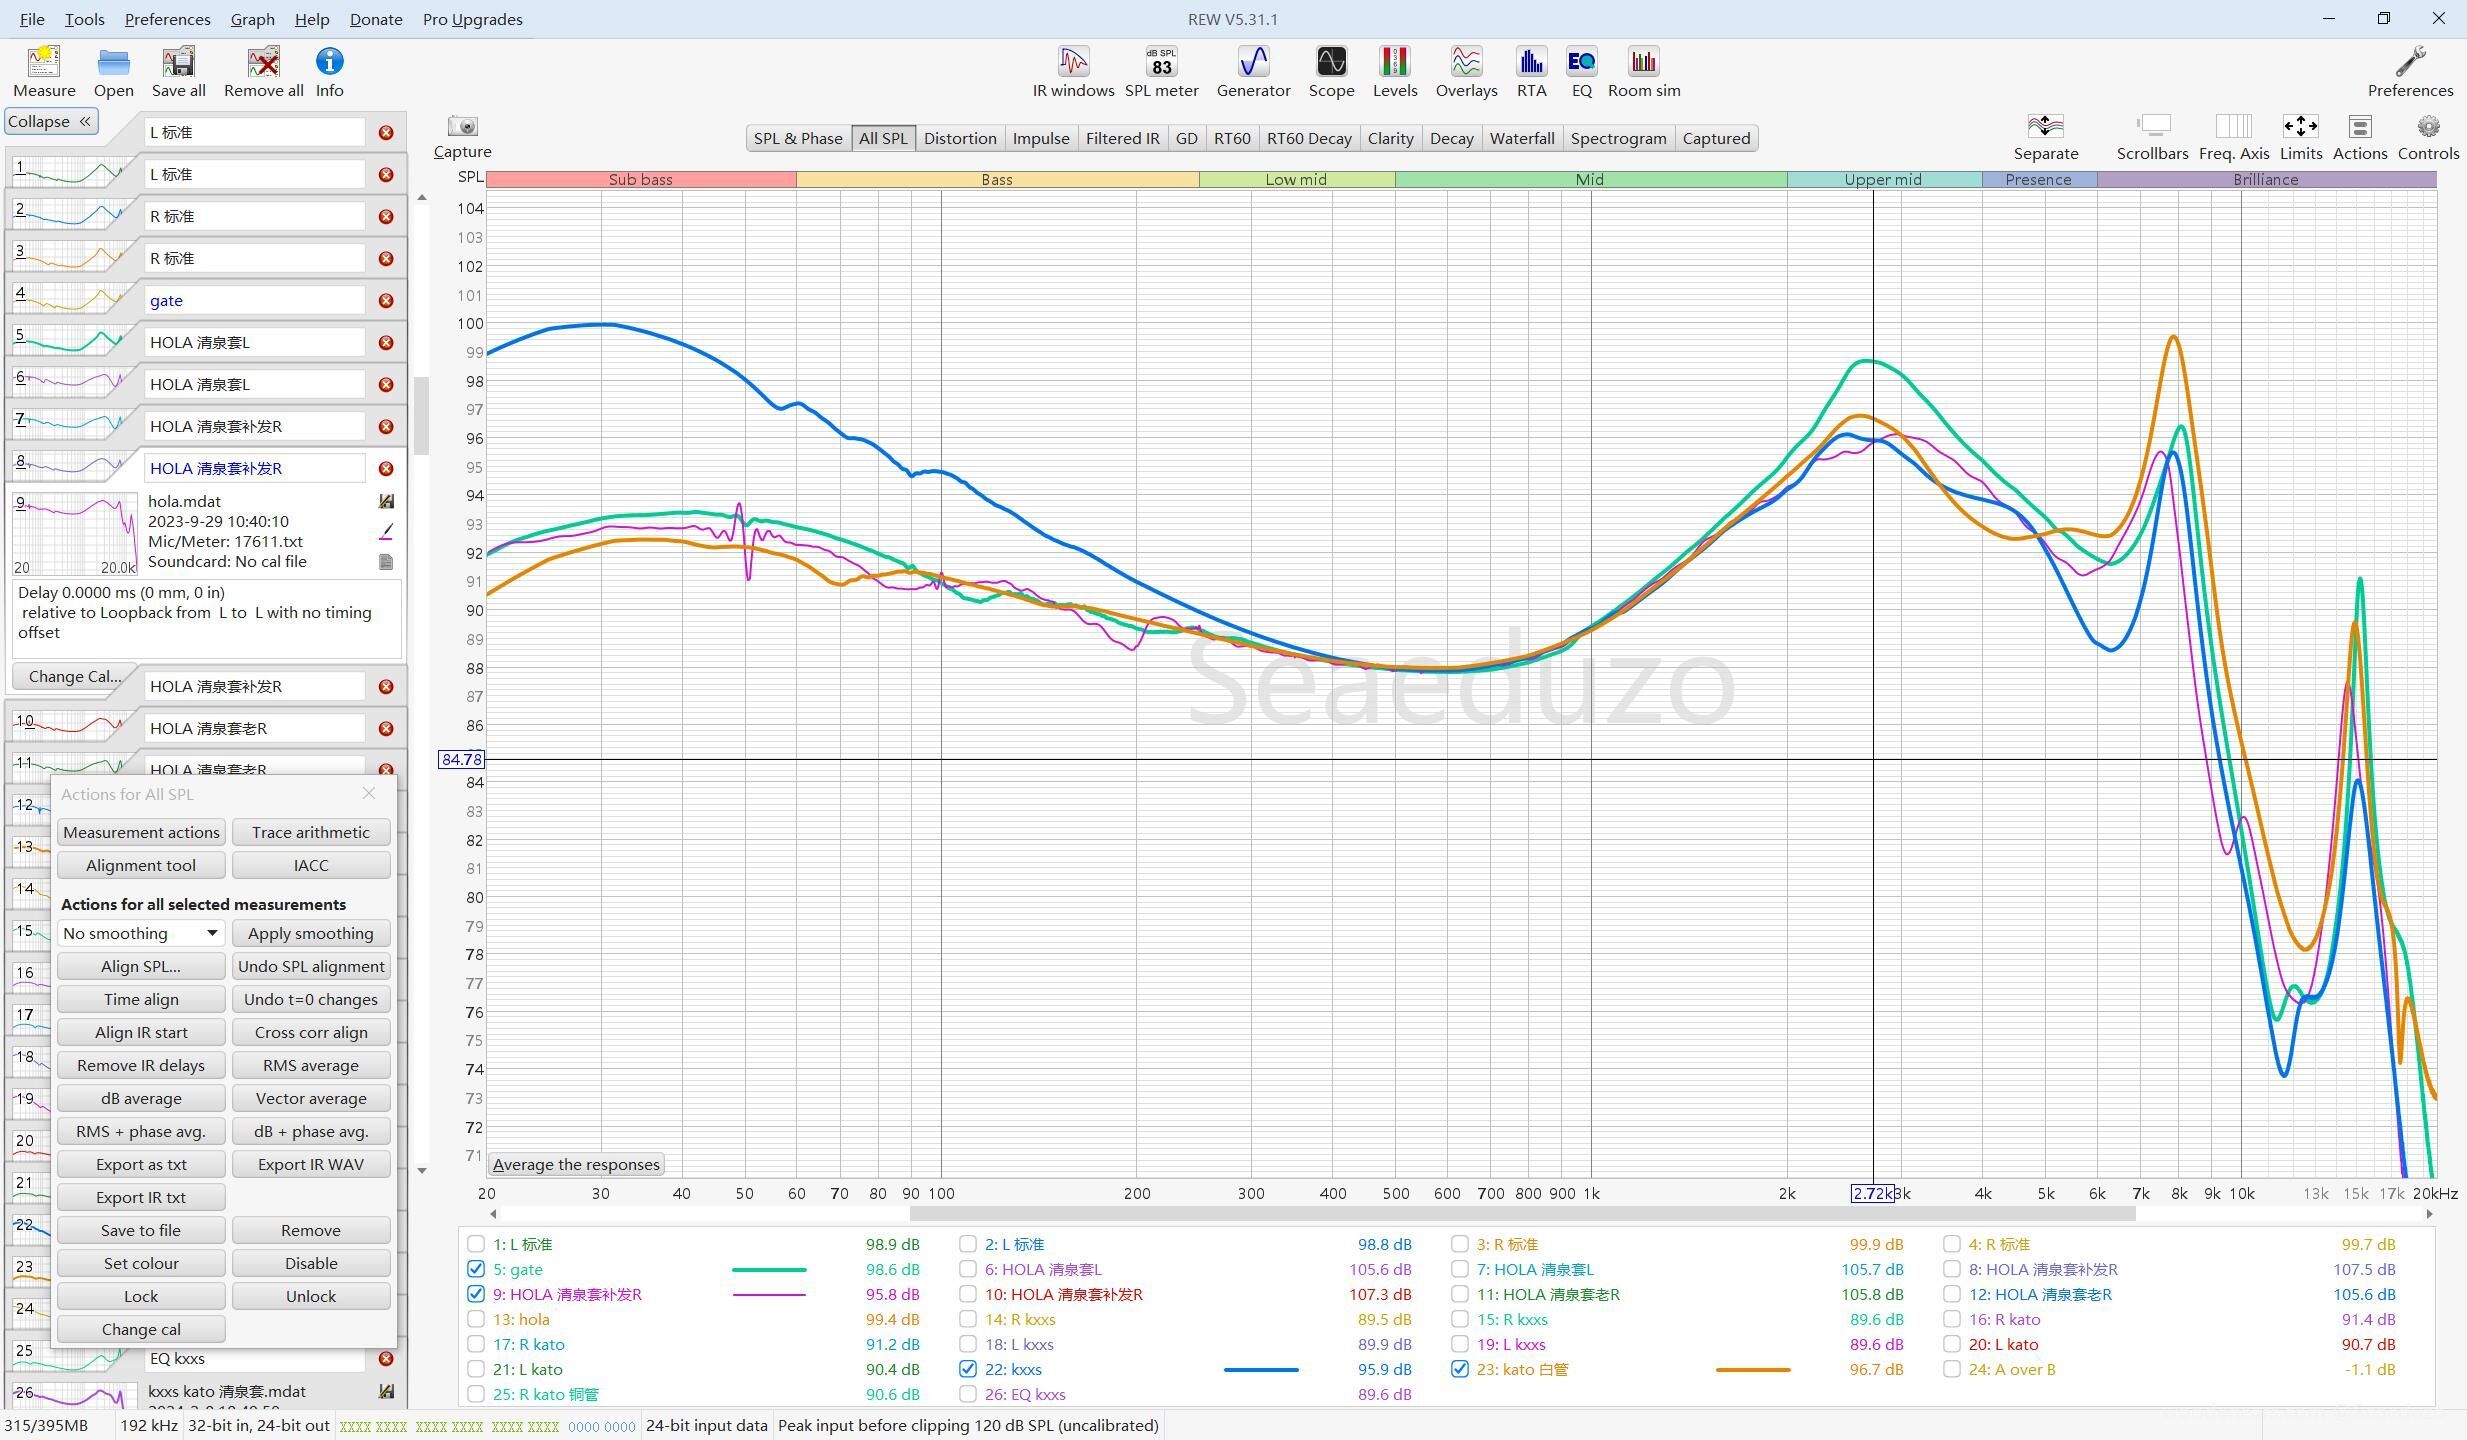Open the No smoothing dropdown

141,933
